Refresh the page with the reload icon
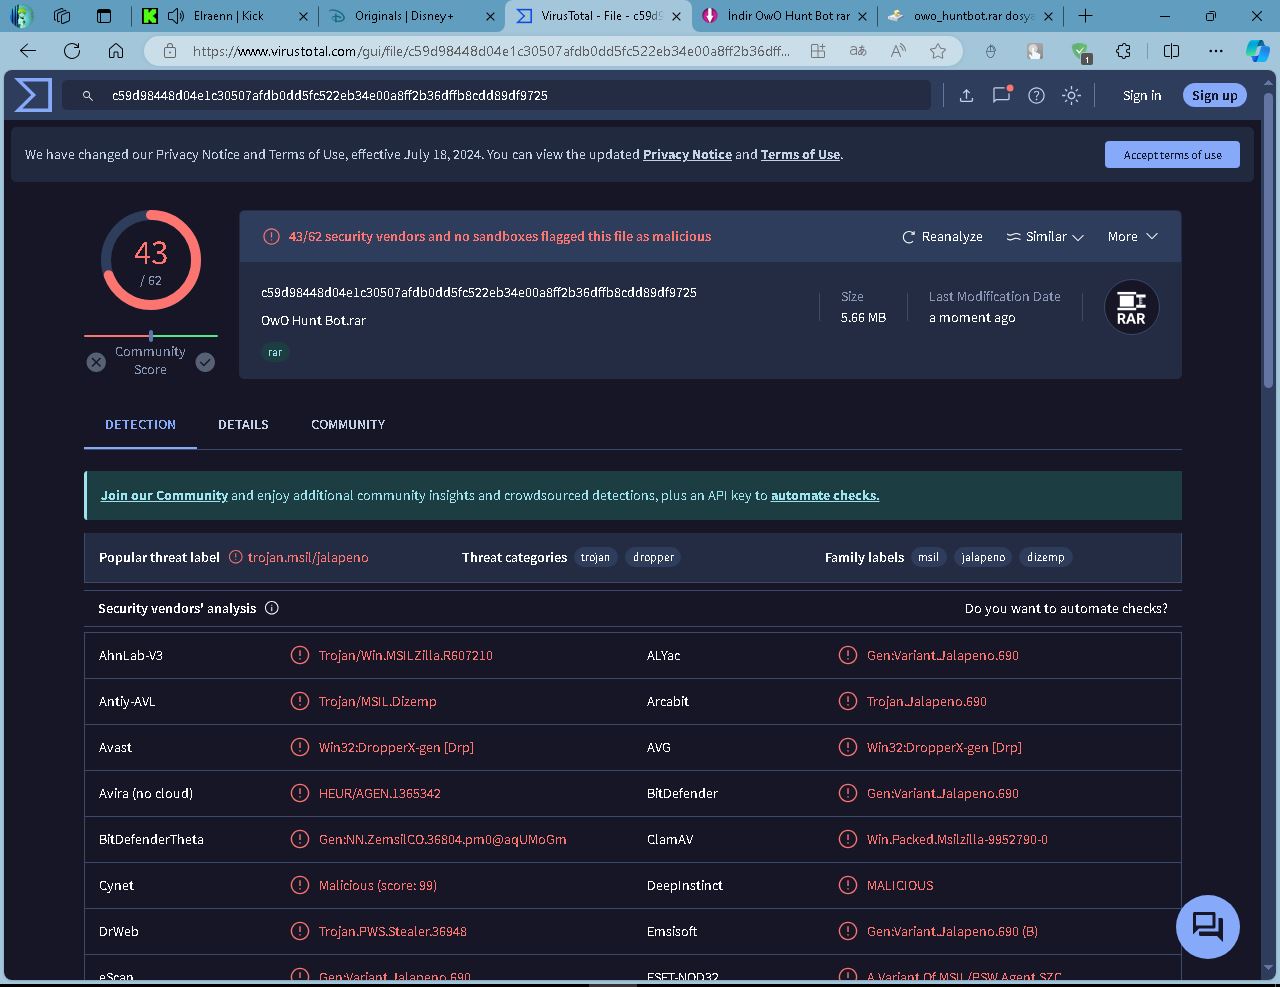This screenshot has width=1280, height=987. coord(72,51)
